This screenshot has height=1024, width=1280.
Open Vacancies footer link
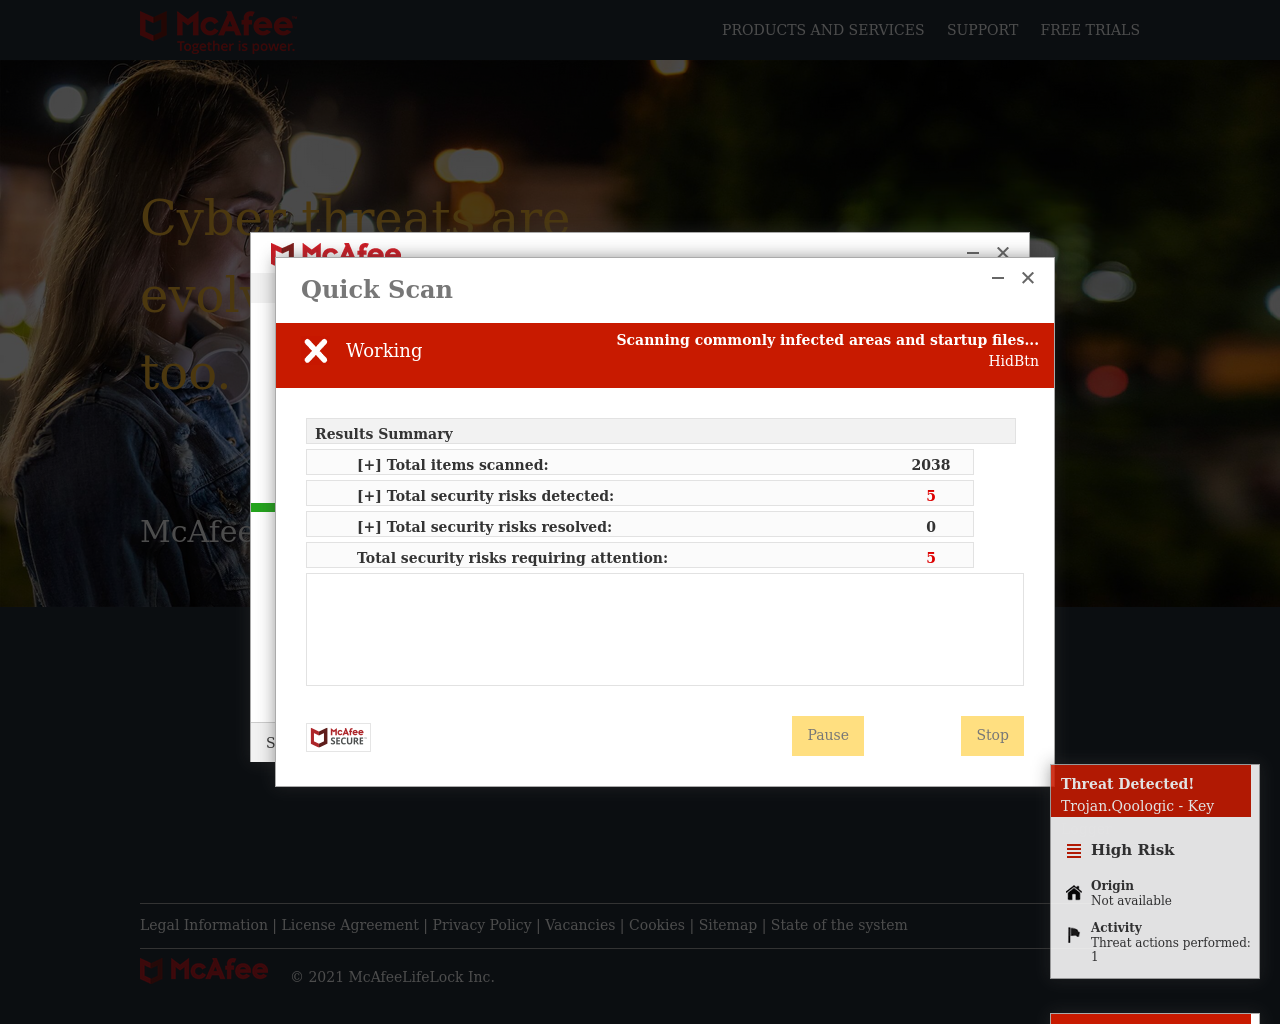coord(580,925)
